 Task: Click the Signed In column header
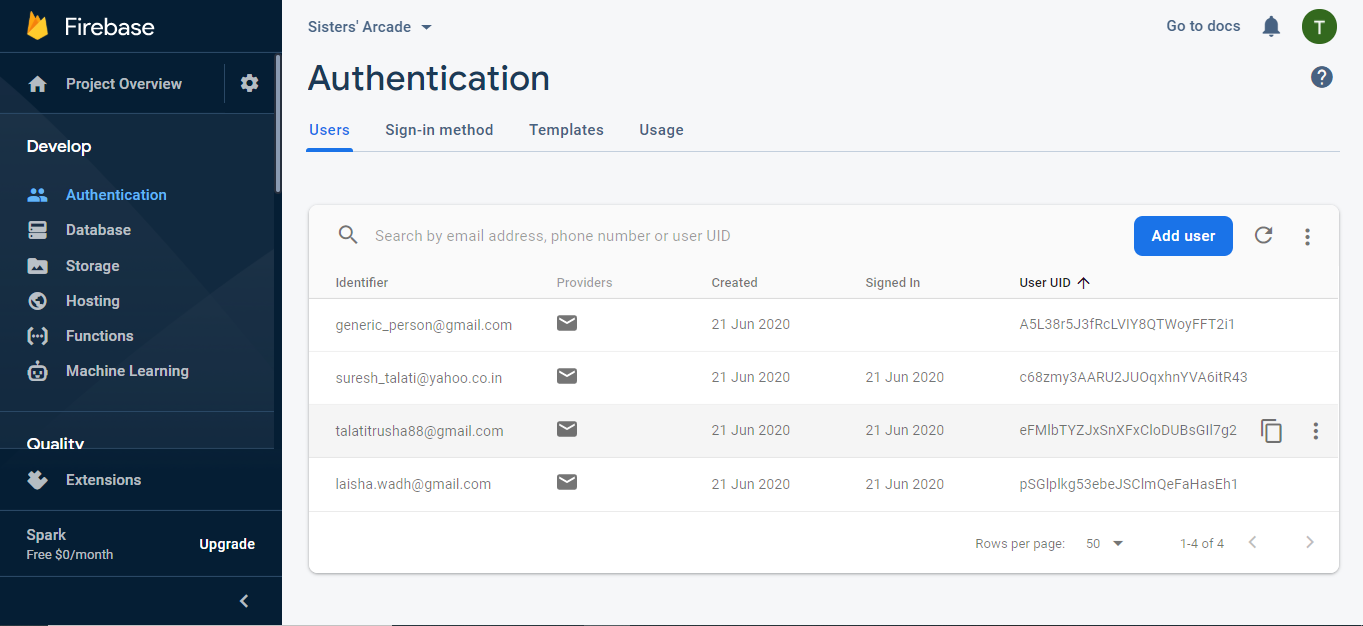tap(892, 283)
